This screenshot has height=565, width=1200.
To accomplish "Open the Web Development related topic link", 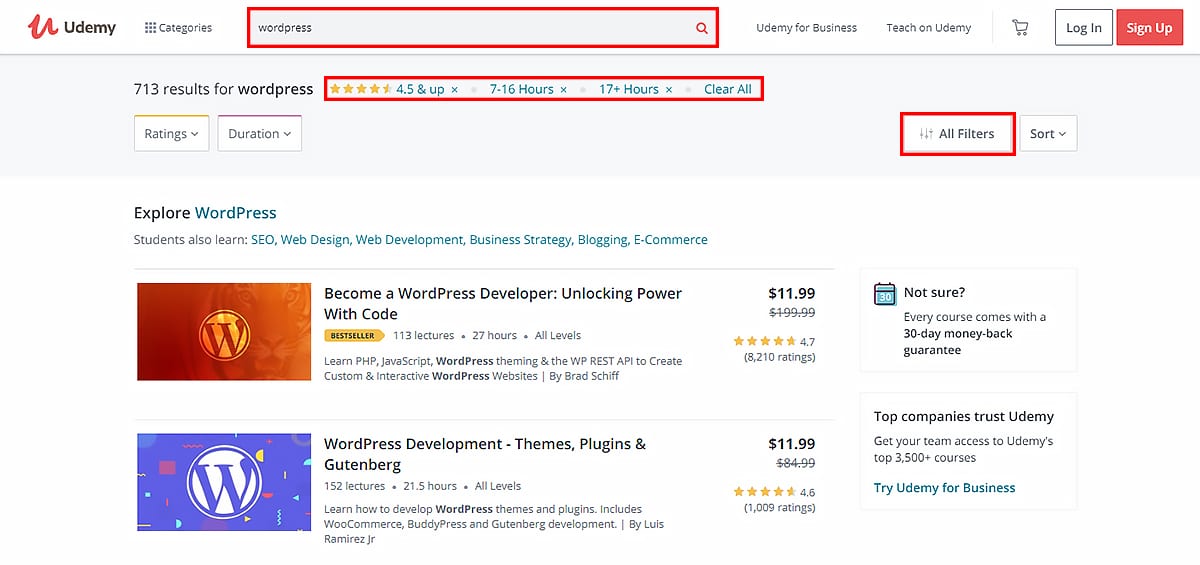I will tap(410, 240).
